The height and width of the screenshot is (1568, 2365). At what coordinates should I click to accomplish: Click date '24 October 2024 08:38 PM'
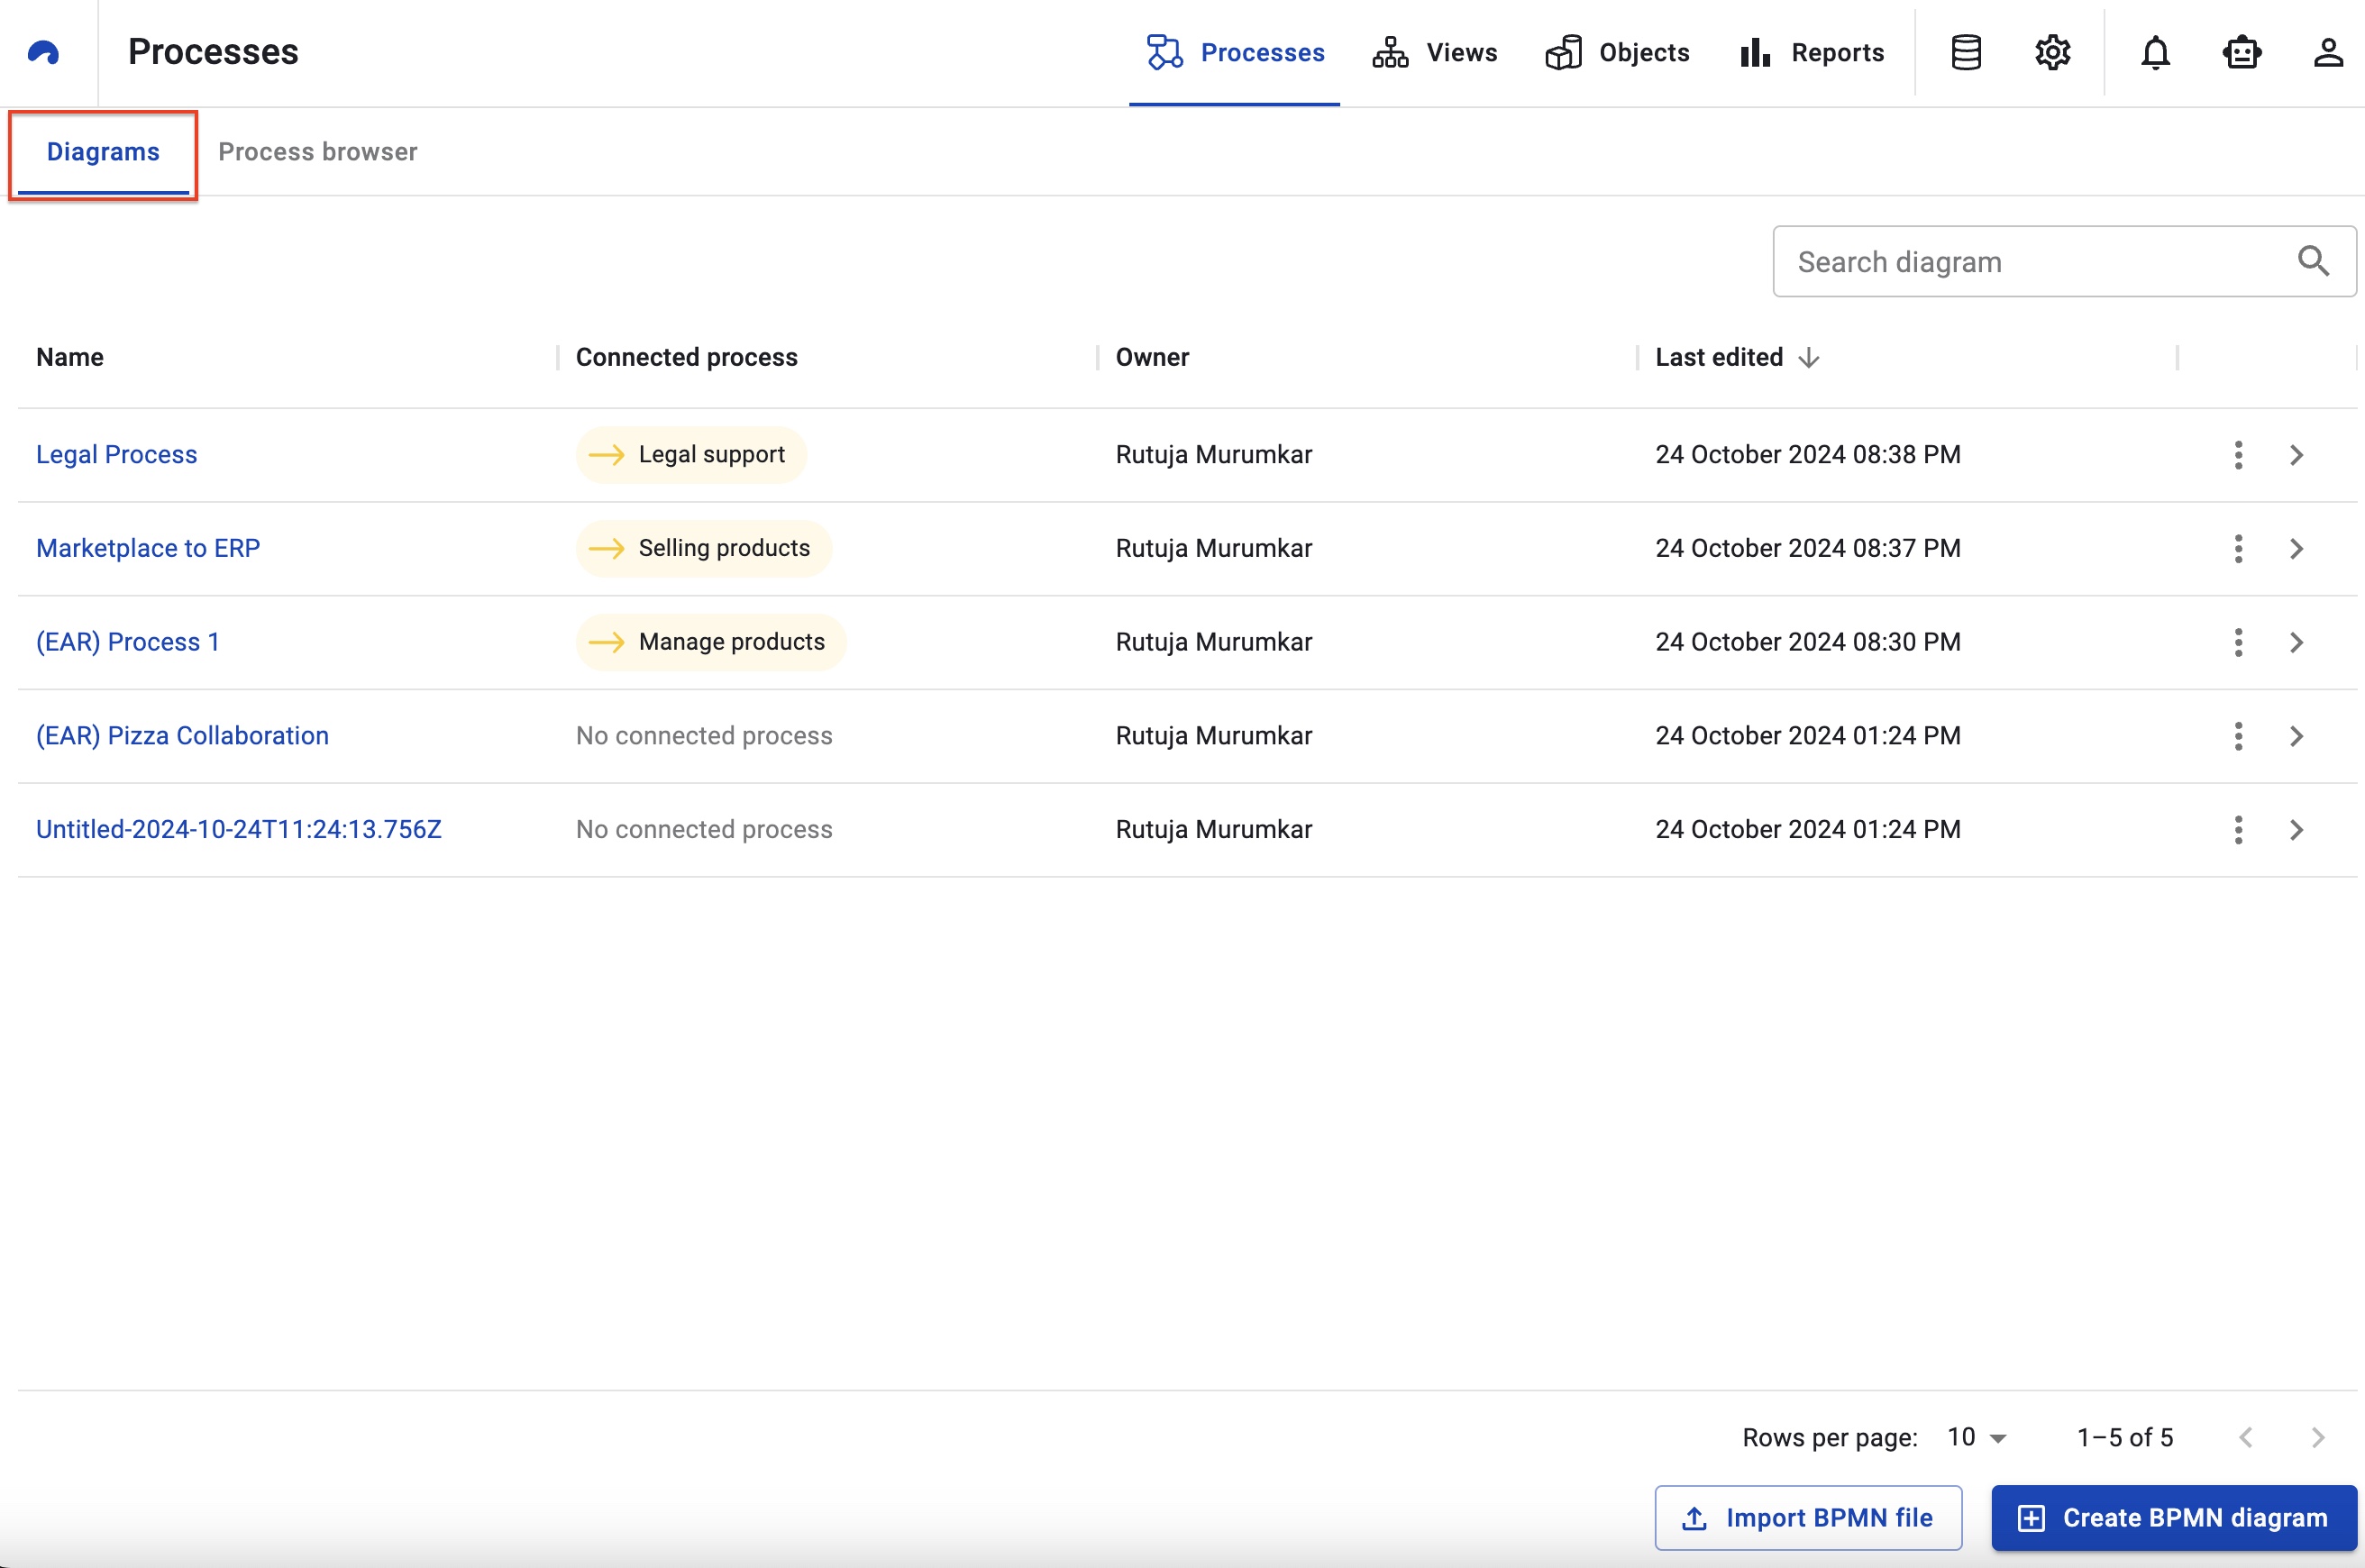click(1808, 455)
